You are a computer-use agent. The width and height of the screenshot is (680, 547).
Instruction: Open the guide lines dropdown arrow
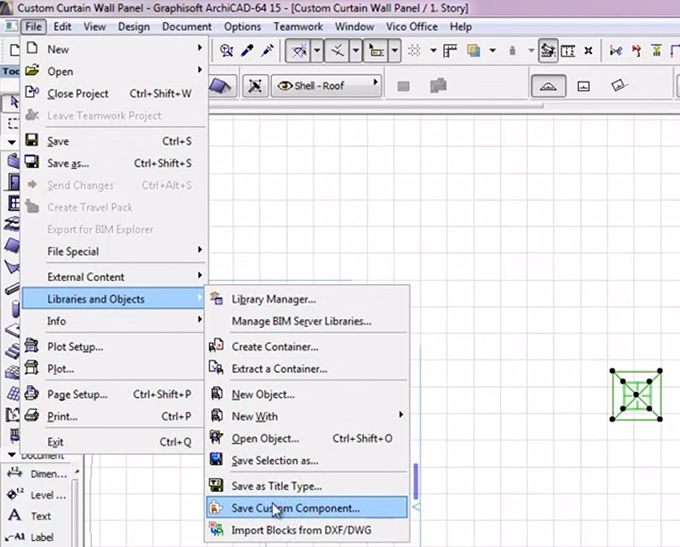317,51
